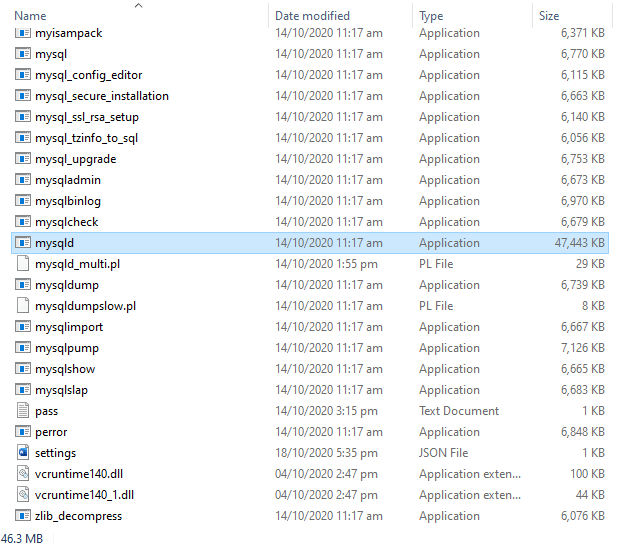Image resolution: width=628 pixels, height=546 pixels.
Task: Select the mysql_secure_installation file name
Action: pos(102,96)
